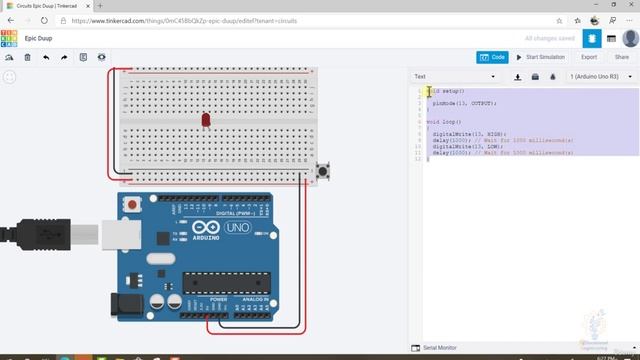Click the zoom to fit icon
640x360 pixels.
[10, 77]
